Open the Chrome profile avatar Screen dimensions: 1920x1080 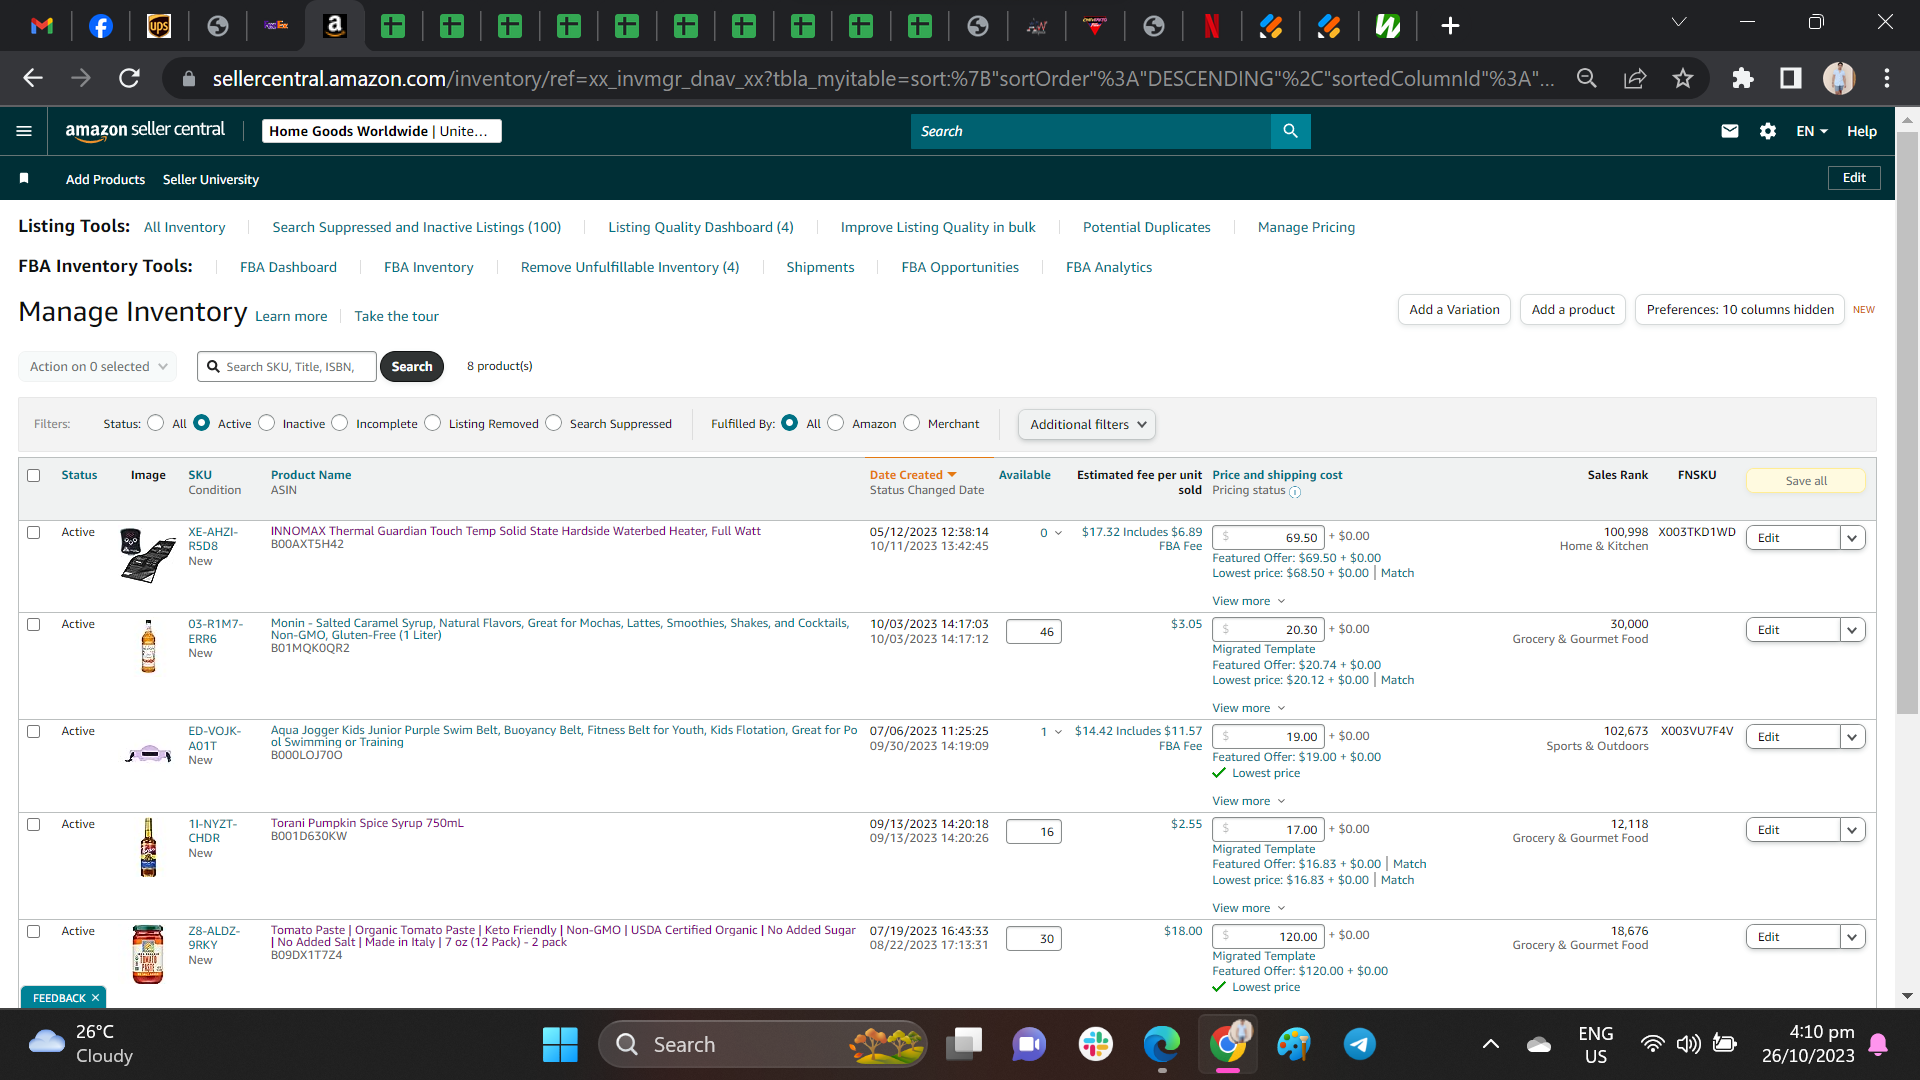(1838, 78)
